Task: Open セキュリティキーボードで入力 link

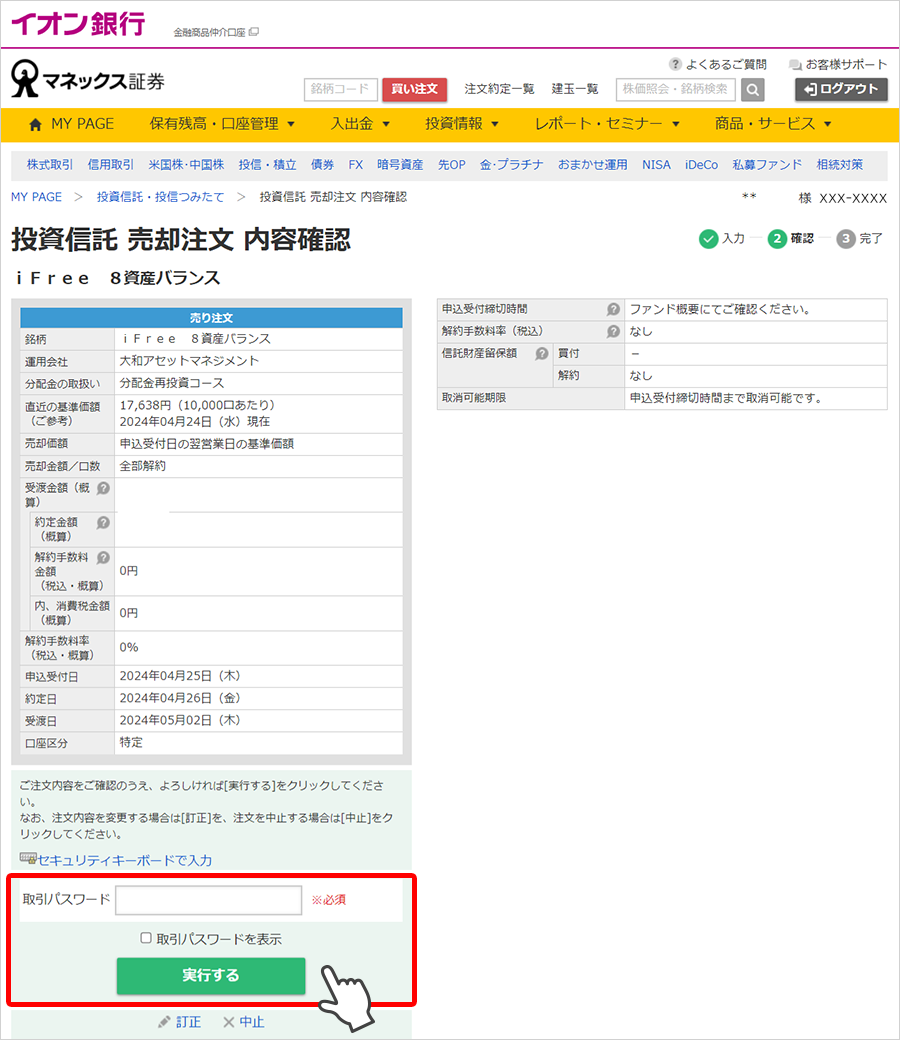Action: [x=124, y=860]
